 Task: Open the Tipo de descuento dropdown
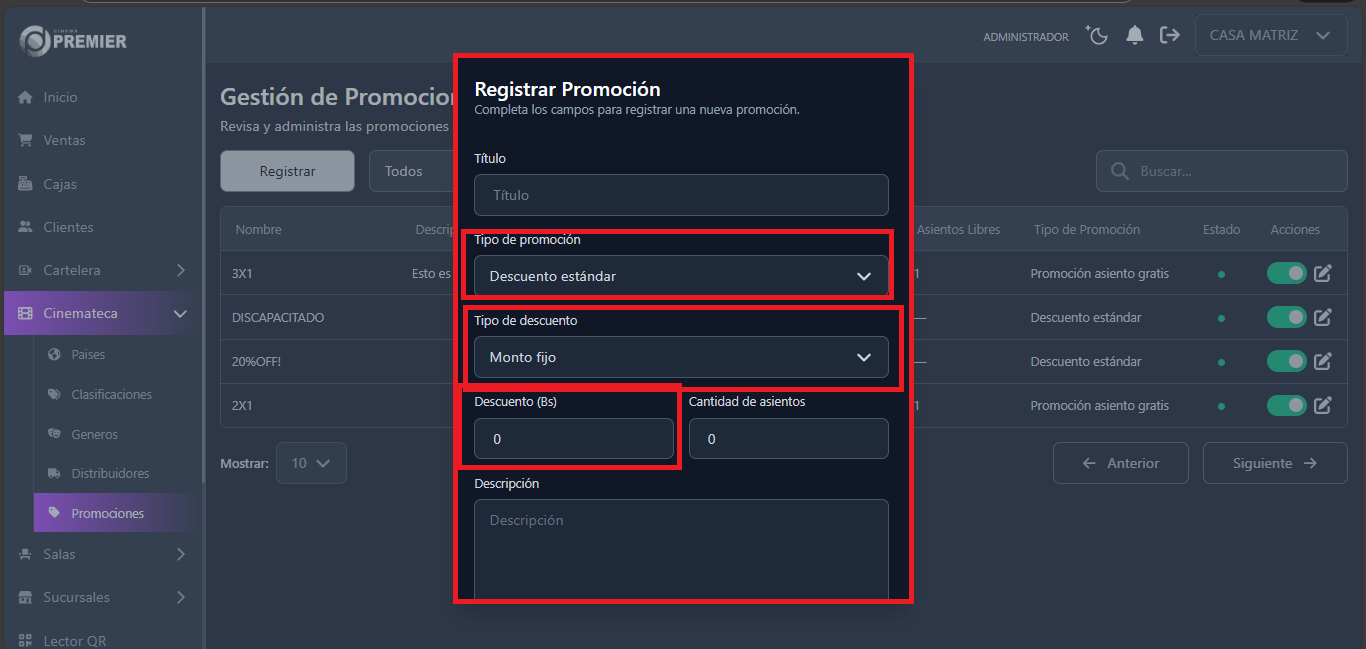(681, 357)
